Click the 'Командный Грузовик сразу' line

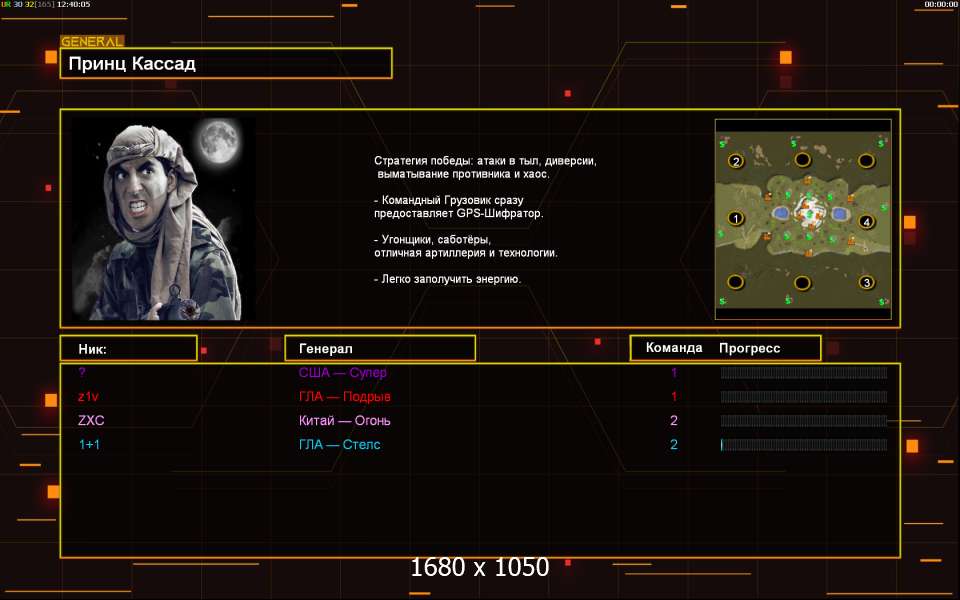point(449,200)
